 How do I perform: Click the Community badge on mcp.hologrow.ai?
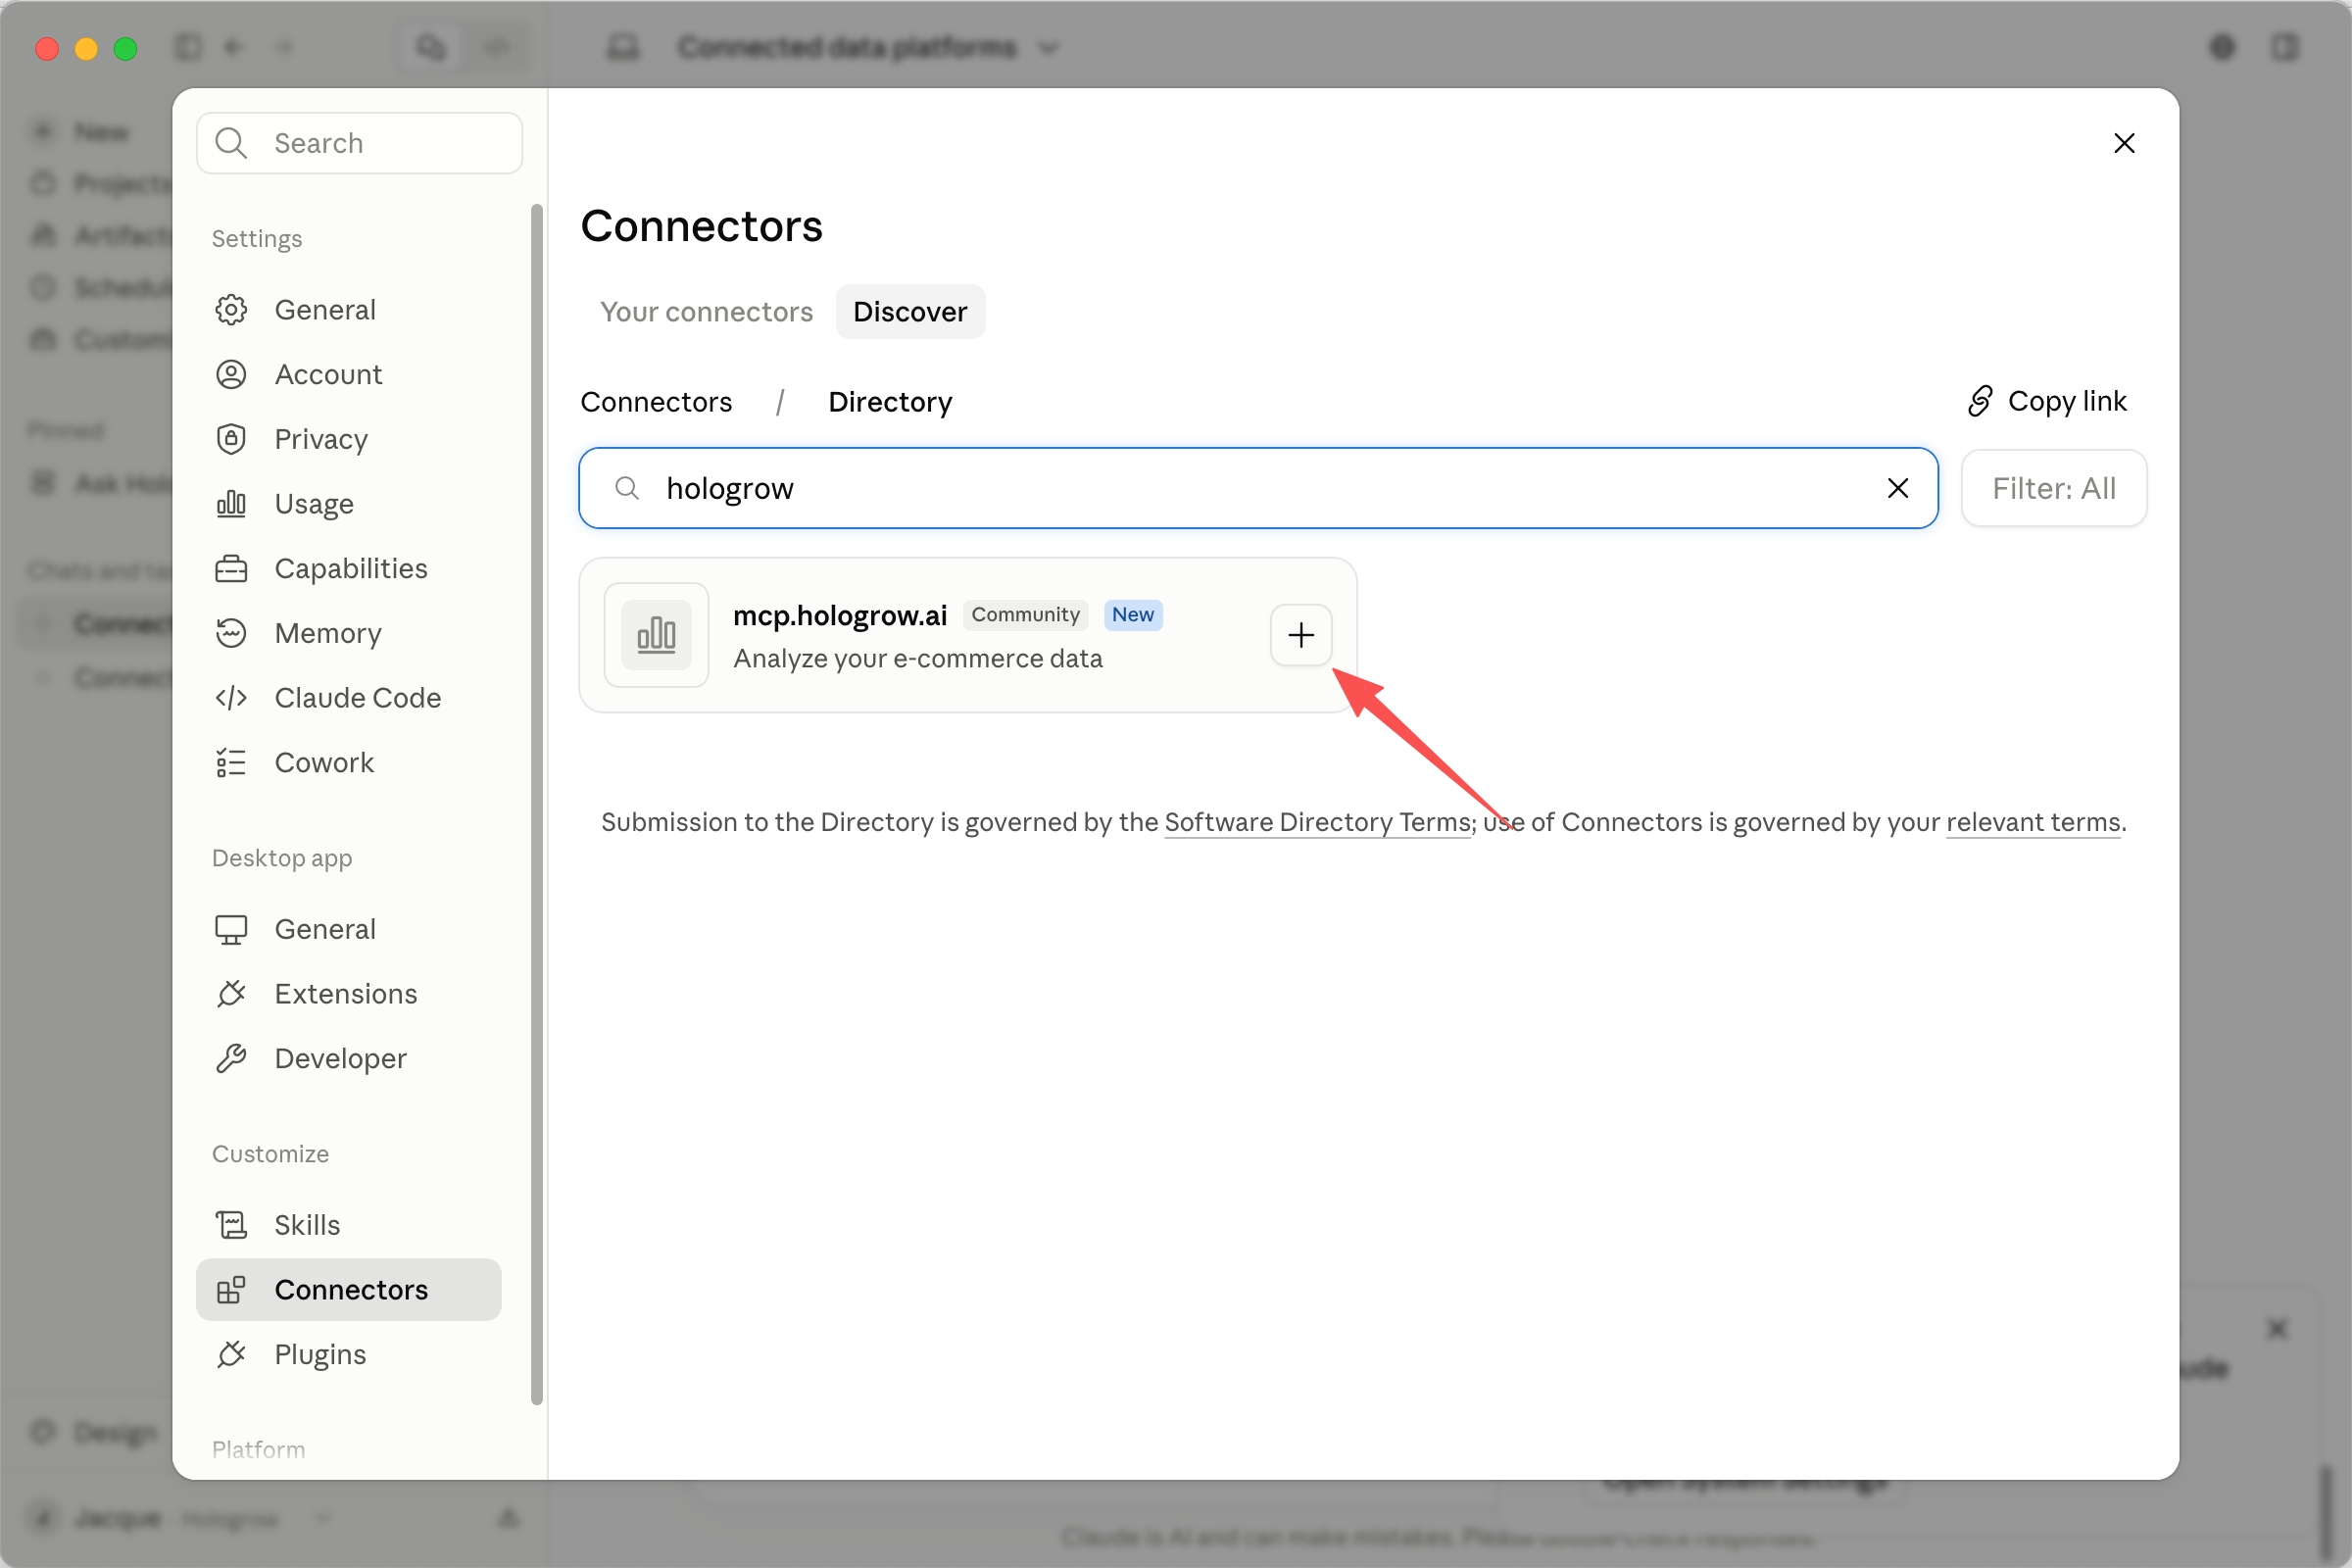(1025, 615)
